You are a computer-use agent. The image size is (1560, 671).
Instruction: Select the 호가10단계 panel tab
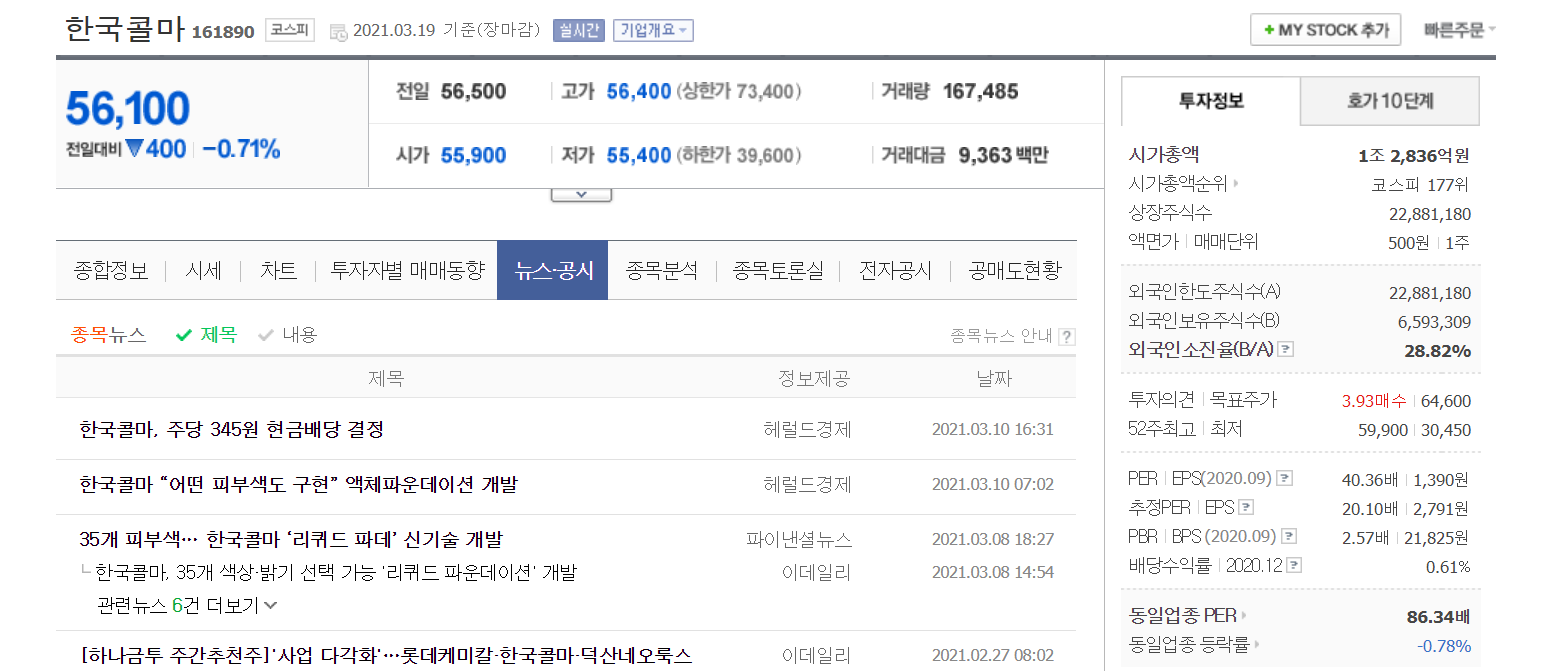tap(1390, 101)
